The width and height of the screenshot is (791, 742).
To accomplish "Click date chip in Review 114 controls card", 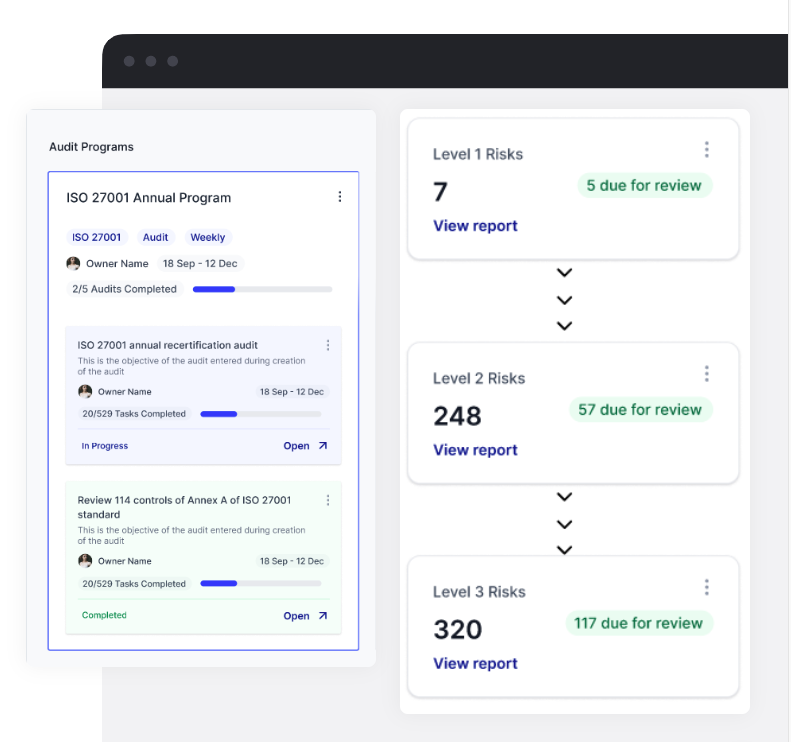I will tap(292, 561).
